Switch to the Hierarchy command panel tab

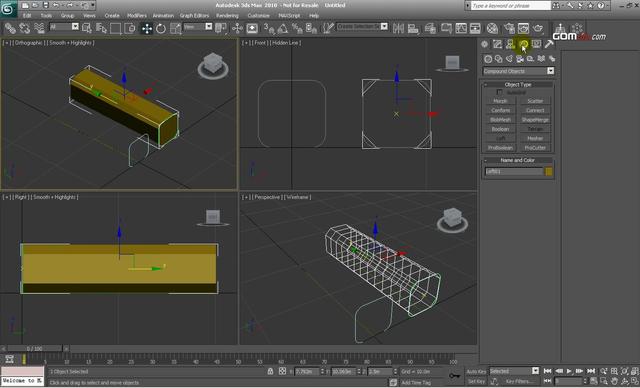(510, 44)
